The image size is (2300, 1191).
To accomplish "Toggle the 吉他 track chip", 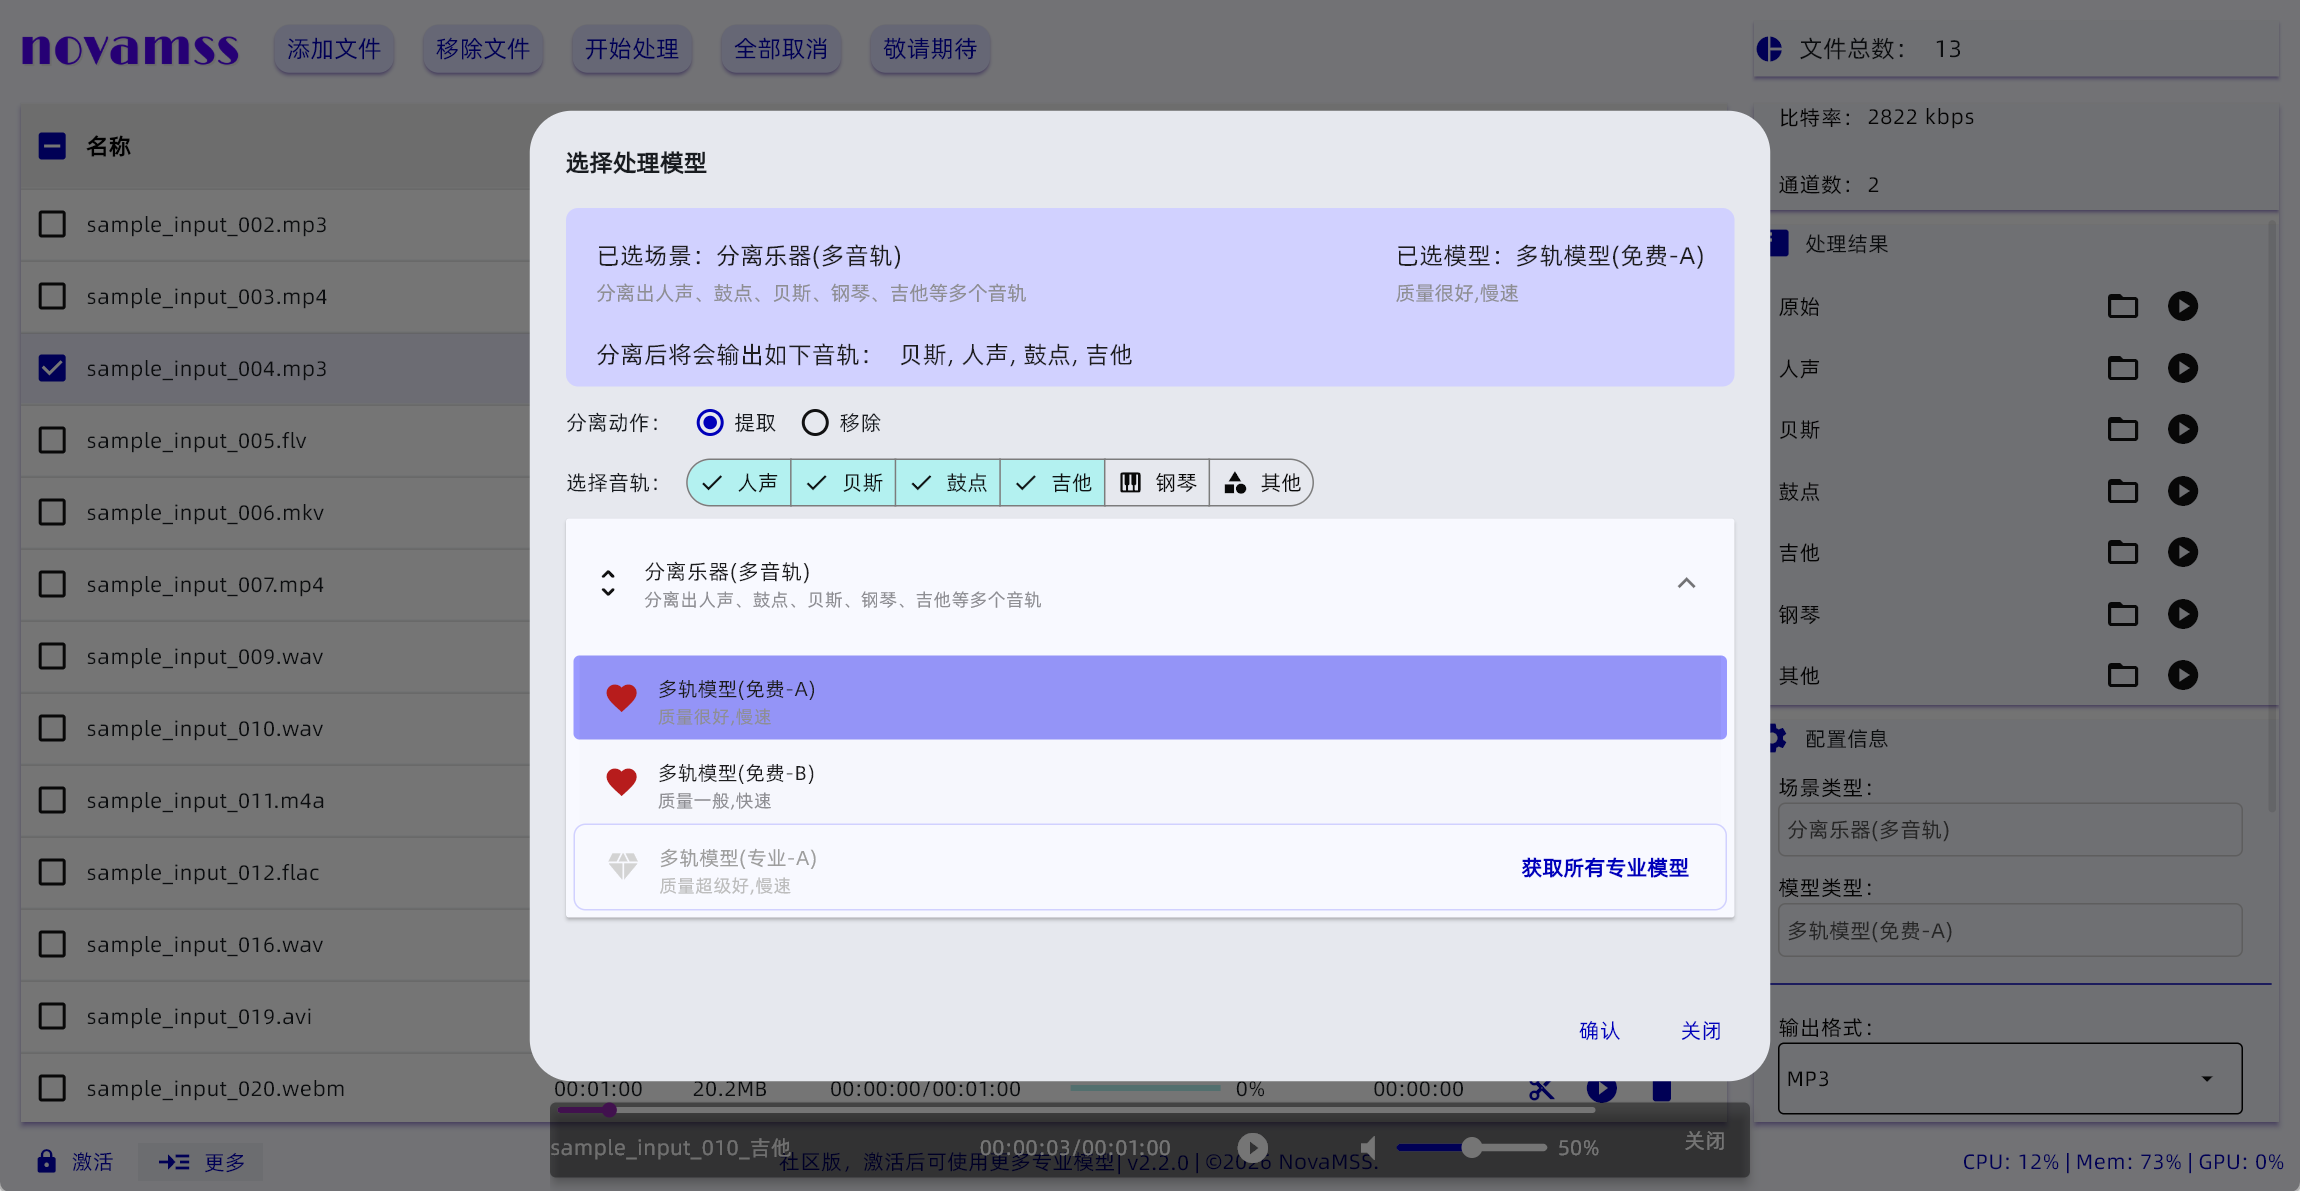I will (x=1053, y=483).
